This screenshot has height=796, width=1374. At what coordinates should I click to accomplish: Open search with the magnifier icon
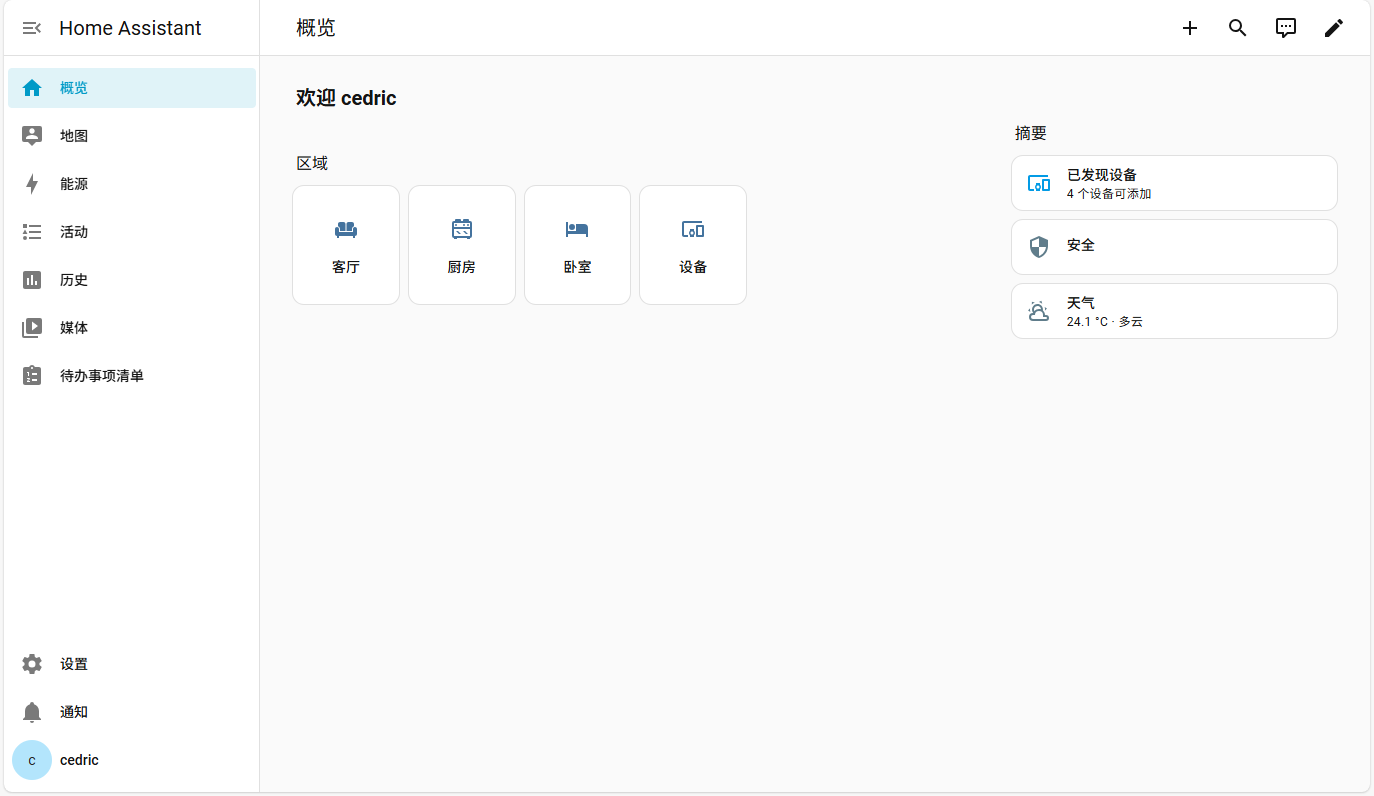(1238, 28)
